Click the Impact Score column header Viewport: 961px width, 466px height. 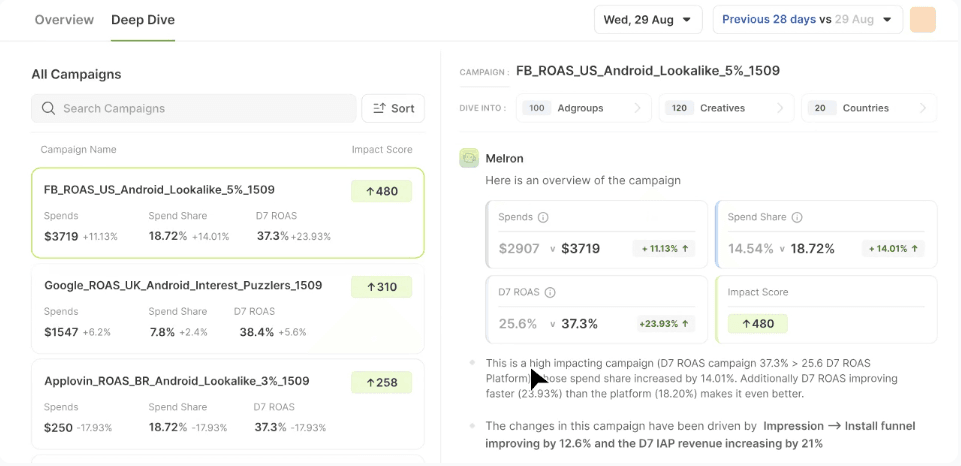click(382, 149)
